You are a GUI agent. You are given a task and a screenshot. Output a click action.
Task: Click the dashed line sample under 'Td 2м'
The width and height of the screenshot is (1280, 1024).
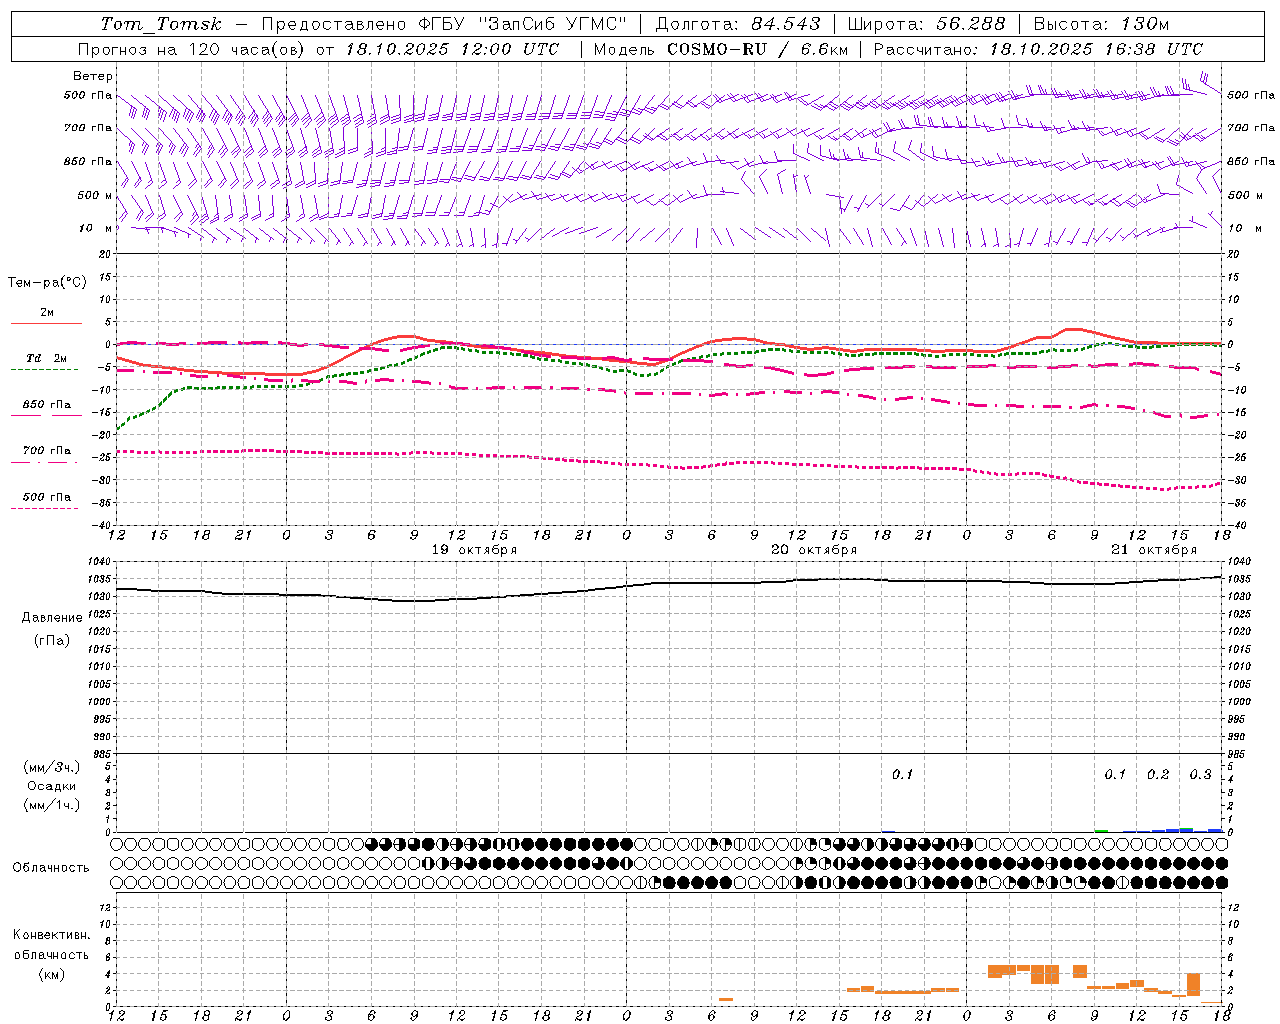[44, 369]
